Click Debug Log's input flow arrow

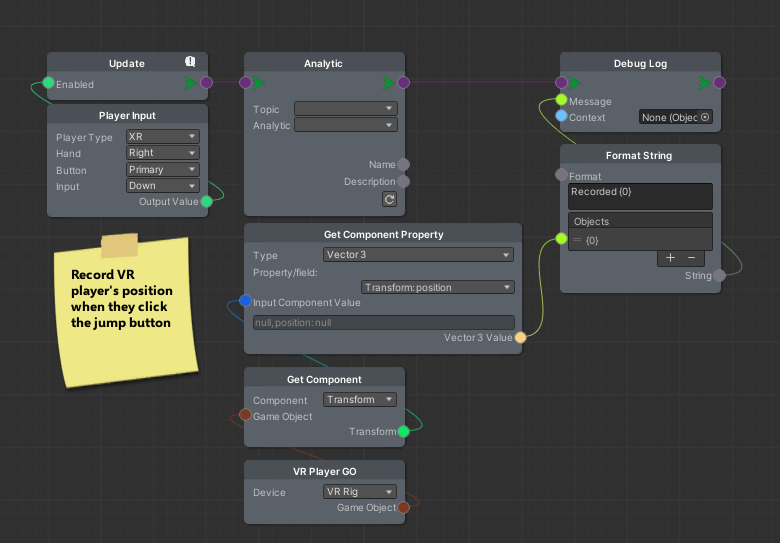coord(575,83)
